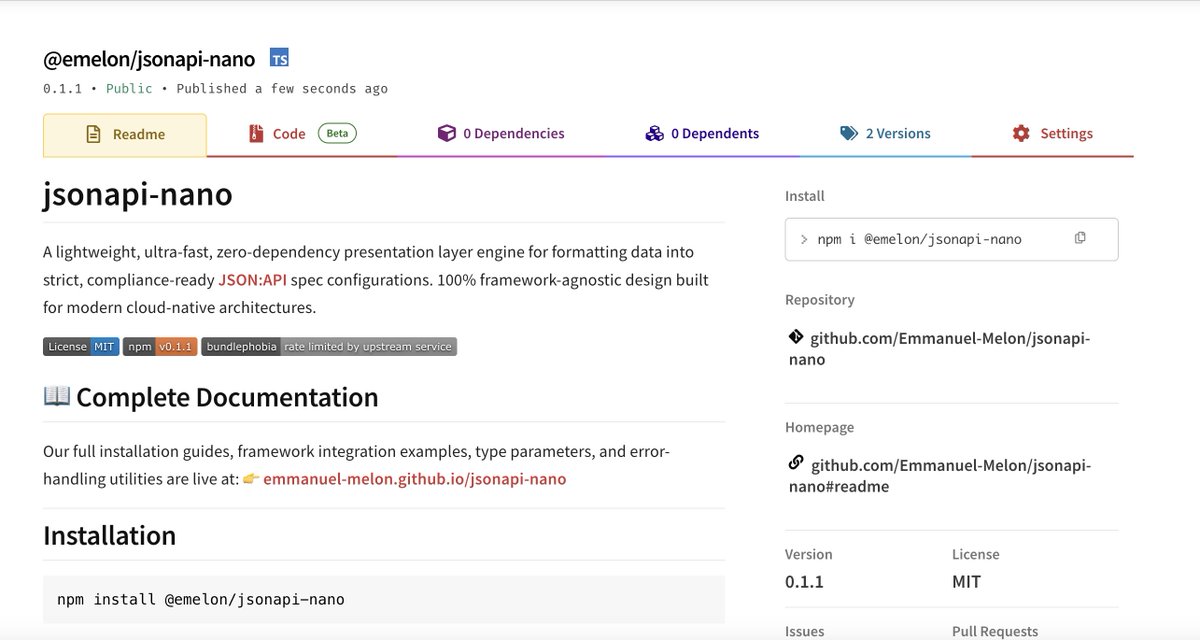Switch to the Code tab
1200x640 pixels.
[x=302, y=133]
